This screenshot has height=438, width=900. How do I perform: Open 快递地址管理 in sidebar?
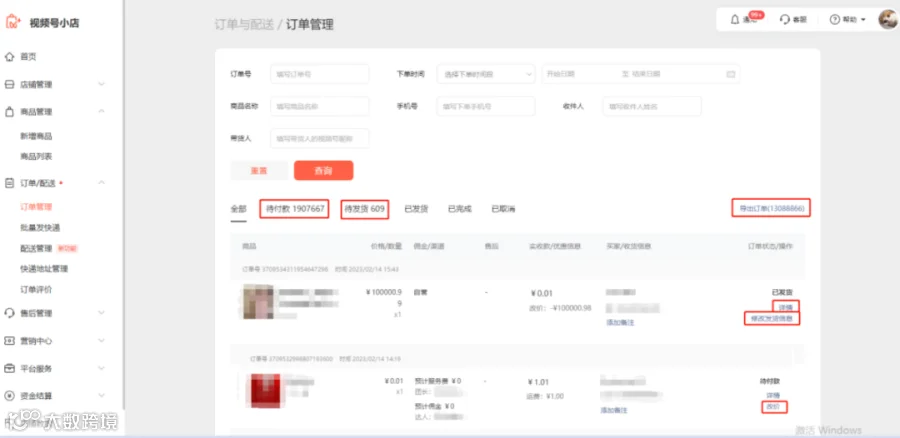tap(44, 269)
